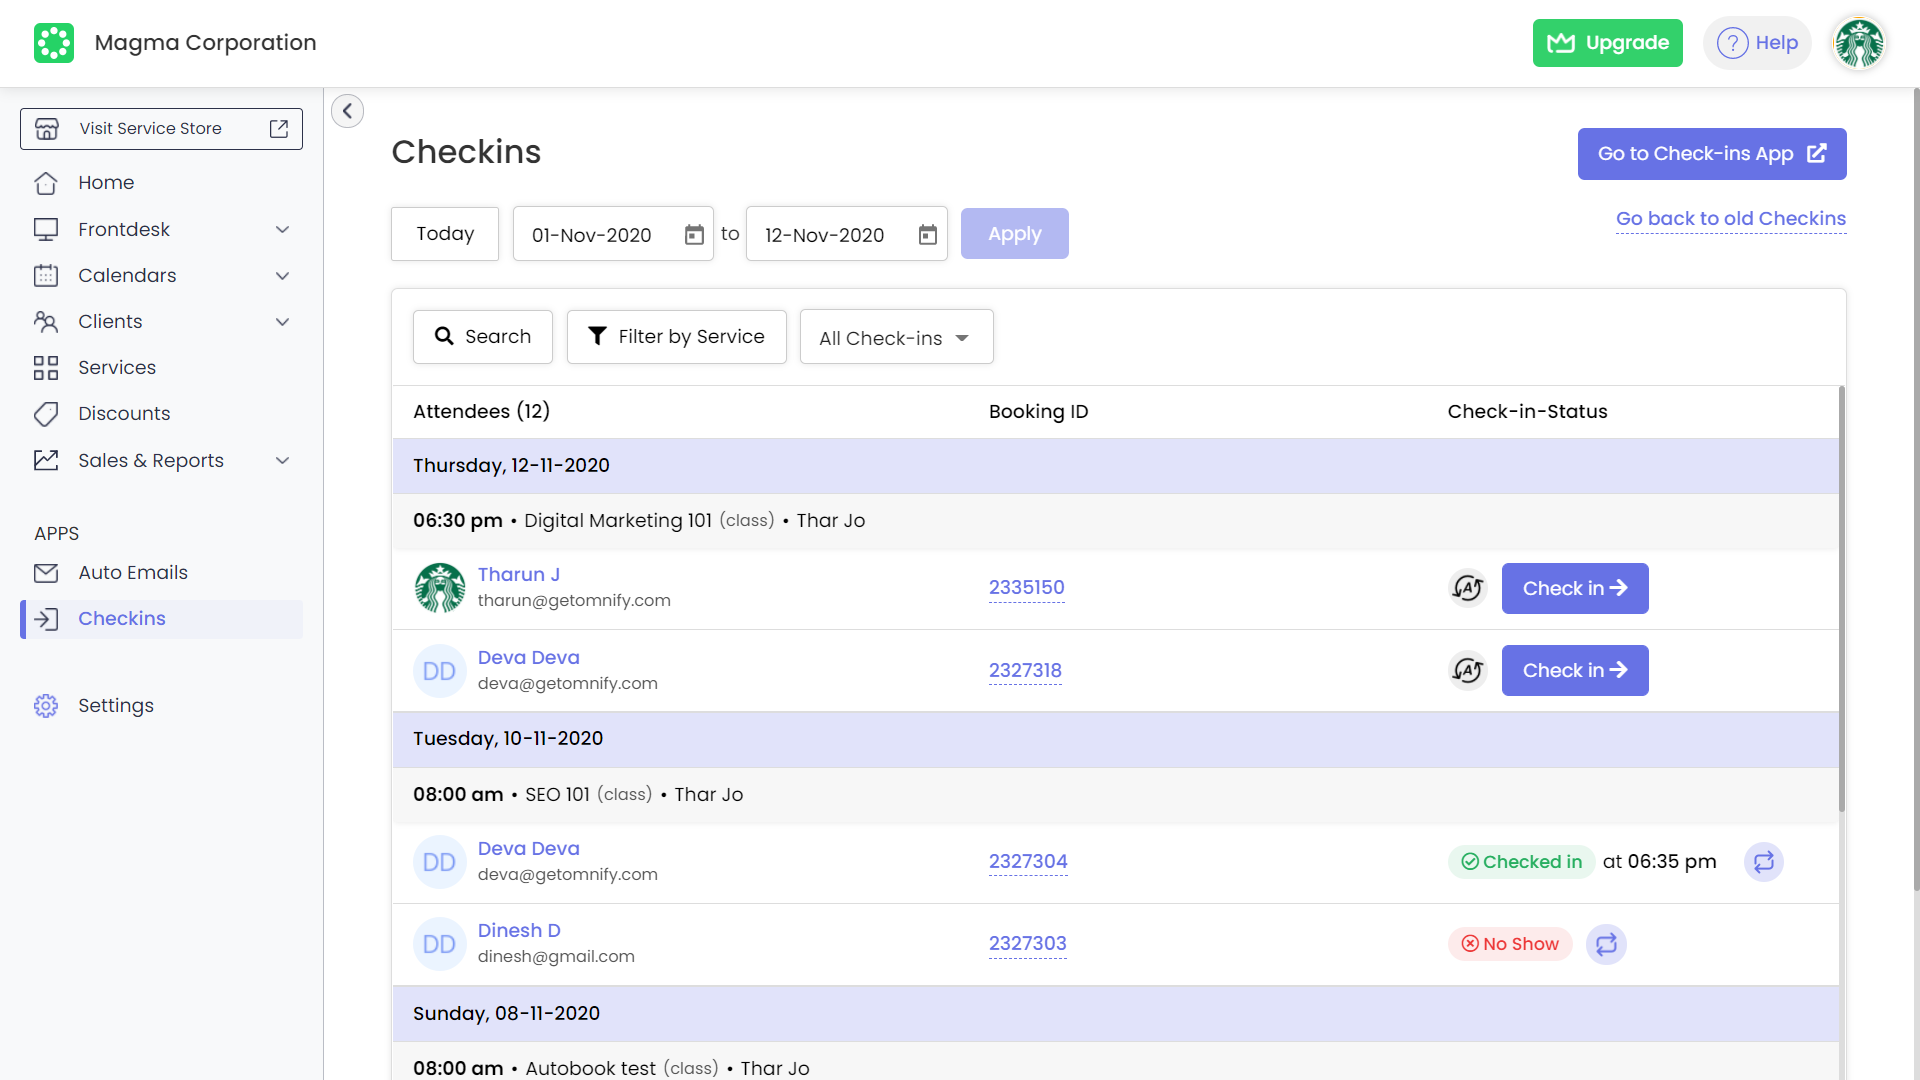Open booking ID 2327303 link

click(x=1027, y=944)
